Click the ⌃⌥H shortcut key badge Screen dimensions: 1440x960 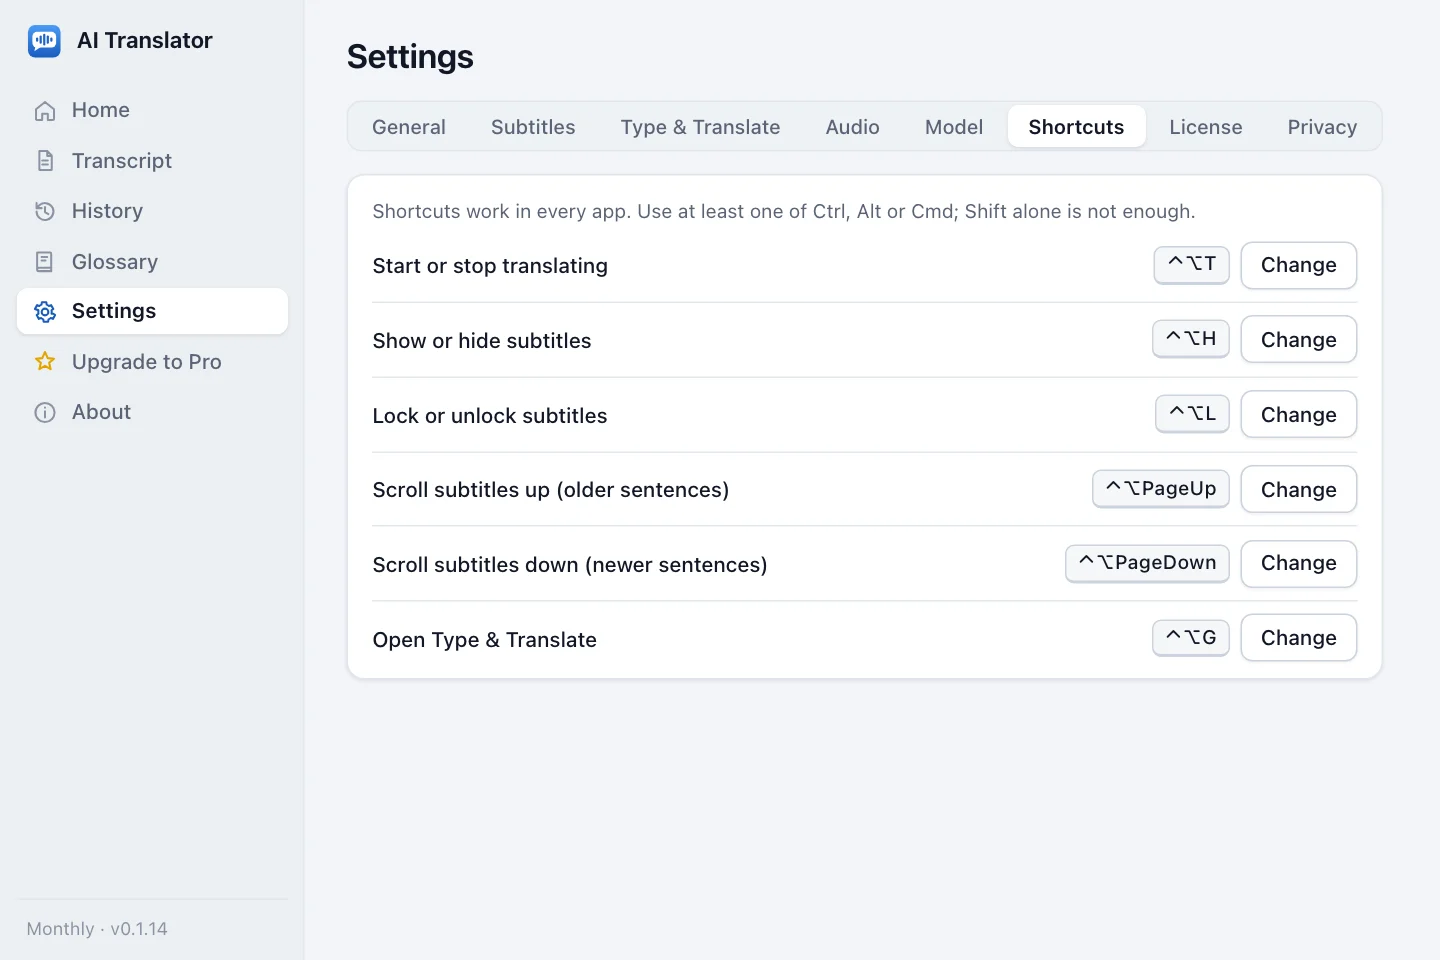pos(1190,339)
